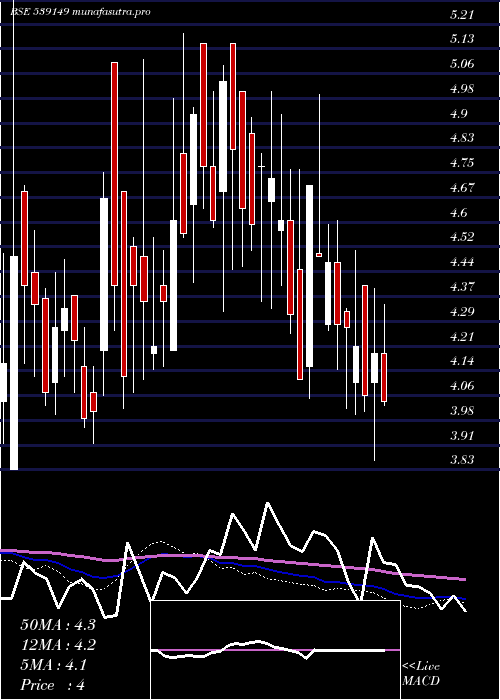Viewport: 500px width, 700px height.
Task: Click the 4.75 price axis label
Action: pyautogui.click(x=461, y=163)
